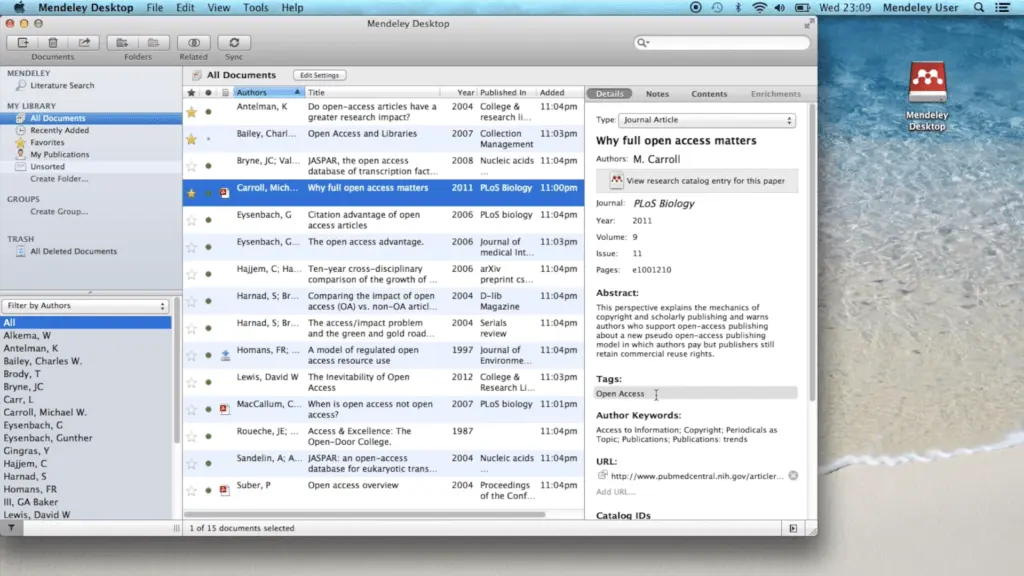Sort by the favorites star column header
The height and width of the screenshot is (576, 1024).
point(191,93)
